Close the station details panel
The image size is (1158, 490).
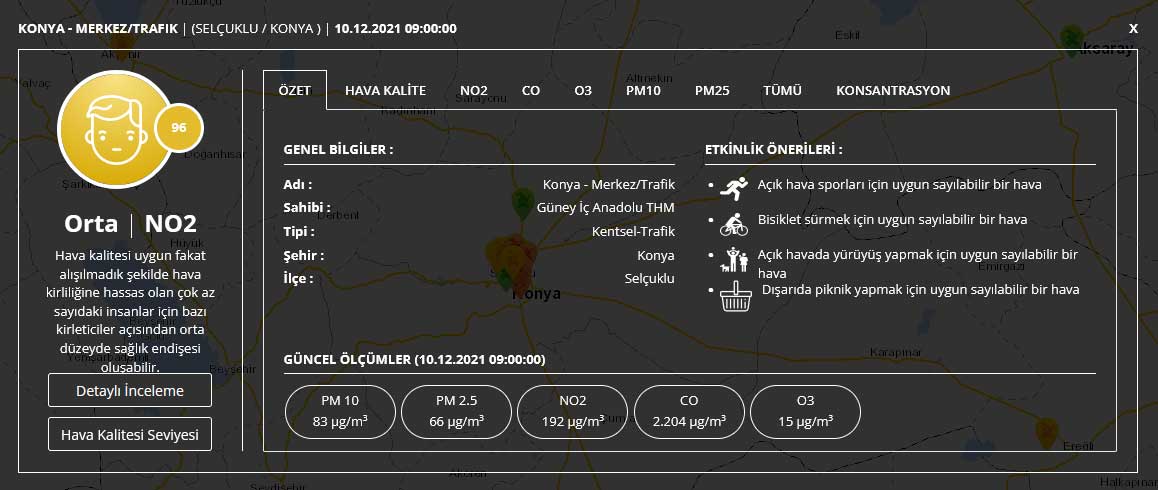[x=1133, y=29]
